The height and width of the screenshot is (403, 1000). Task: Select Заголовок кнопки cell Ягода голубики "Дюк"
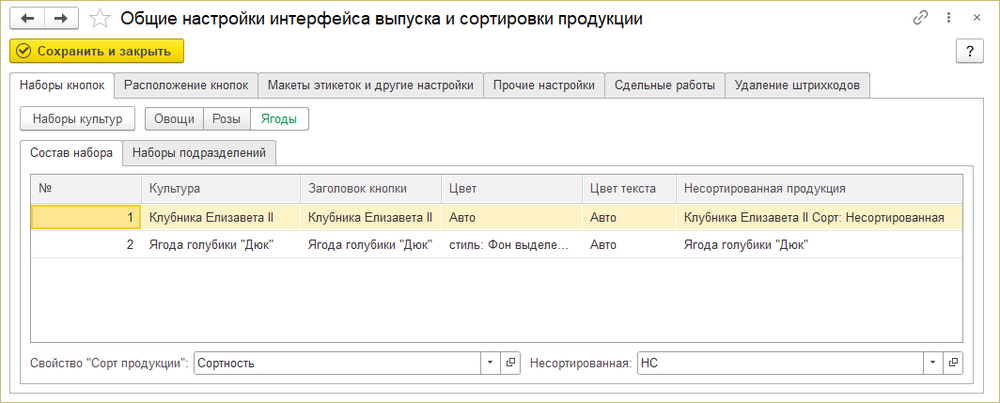click(371, 244)
